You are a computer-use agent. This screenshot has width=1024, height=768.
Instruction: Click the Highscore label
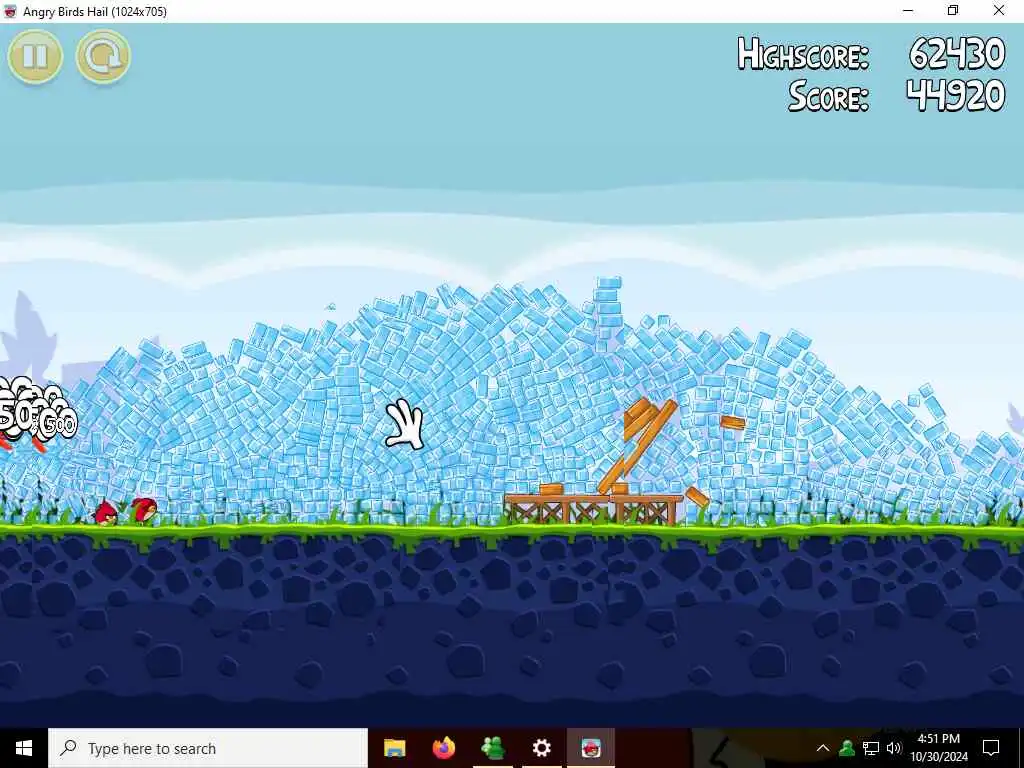pyautogui.click(x=803, y=54)
